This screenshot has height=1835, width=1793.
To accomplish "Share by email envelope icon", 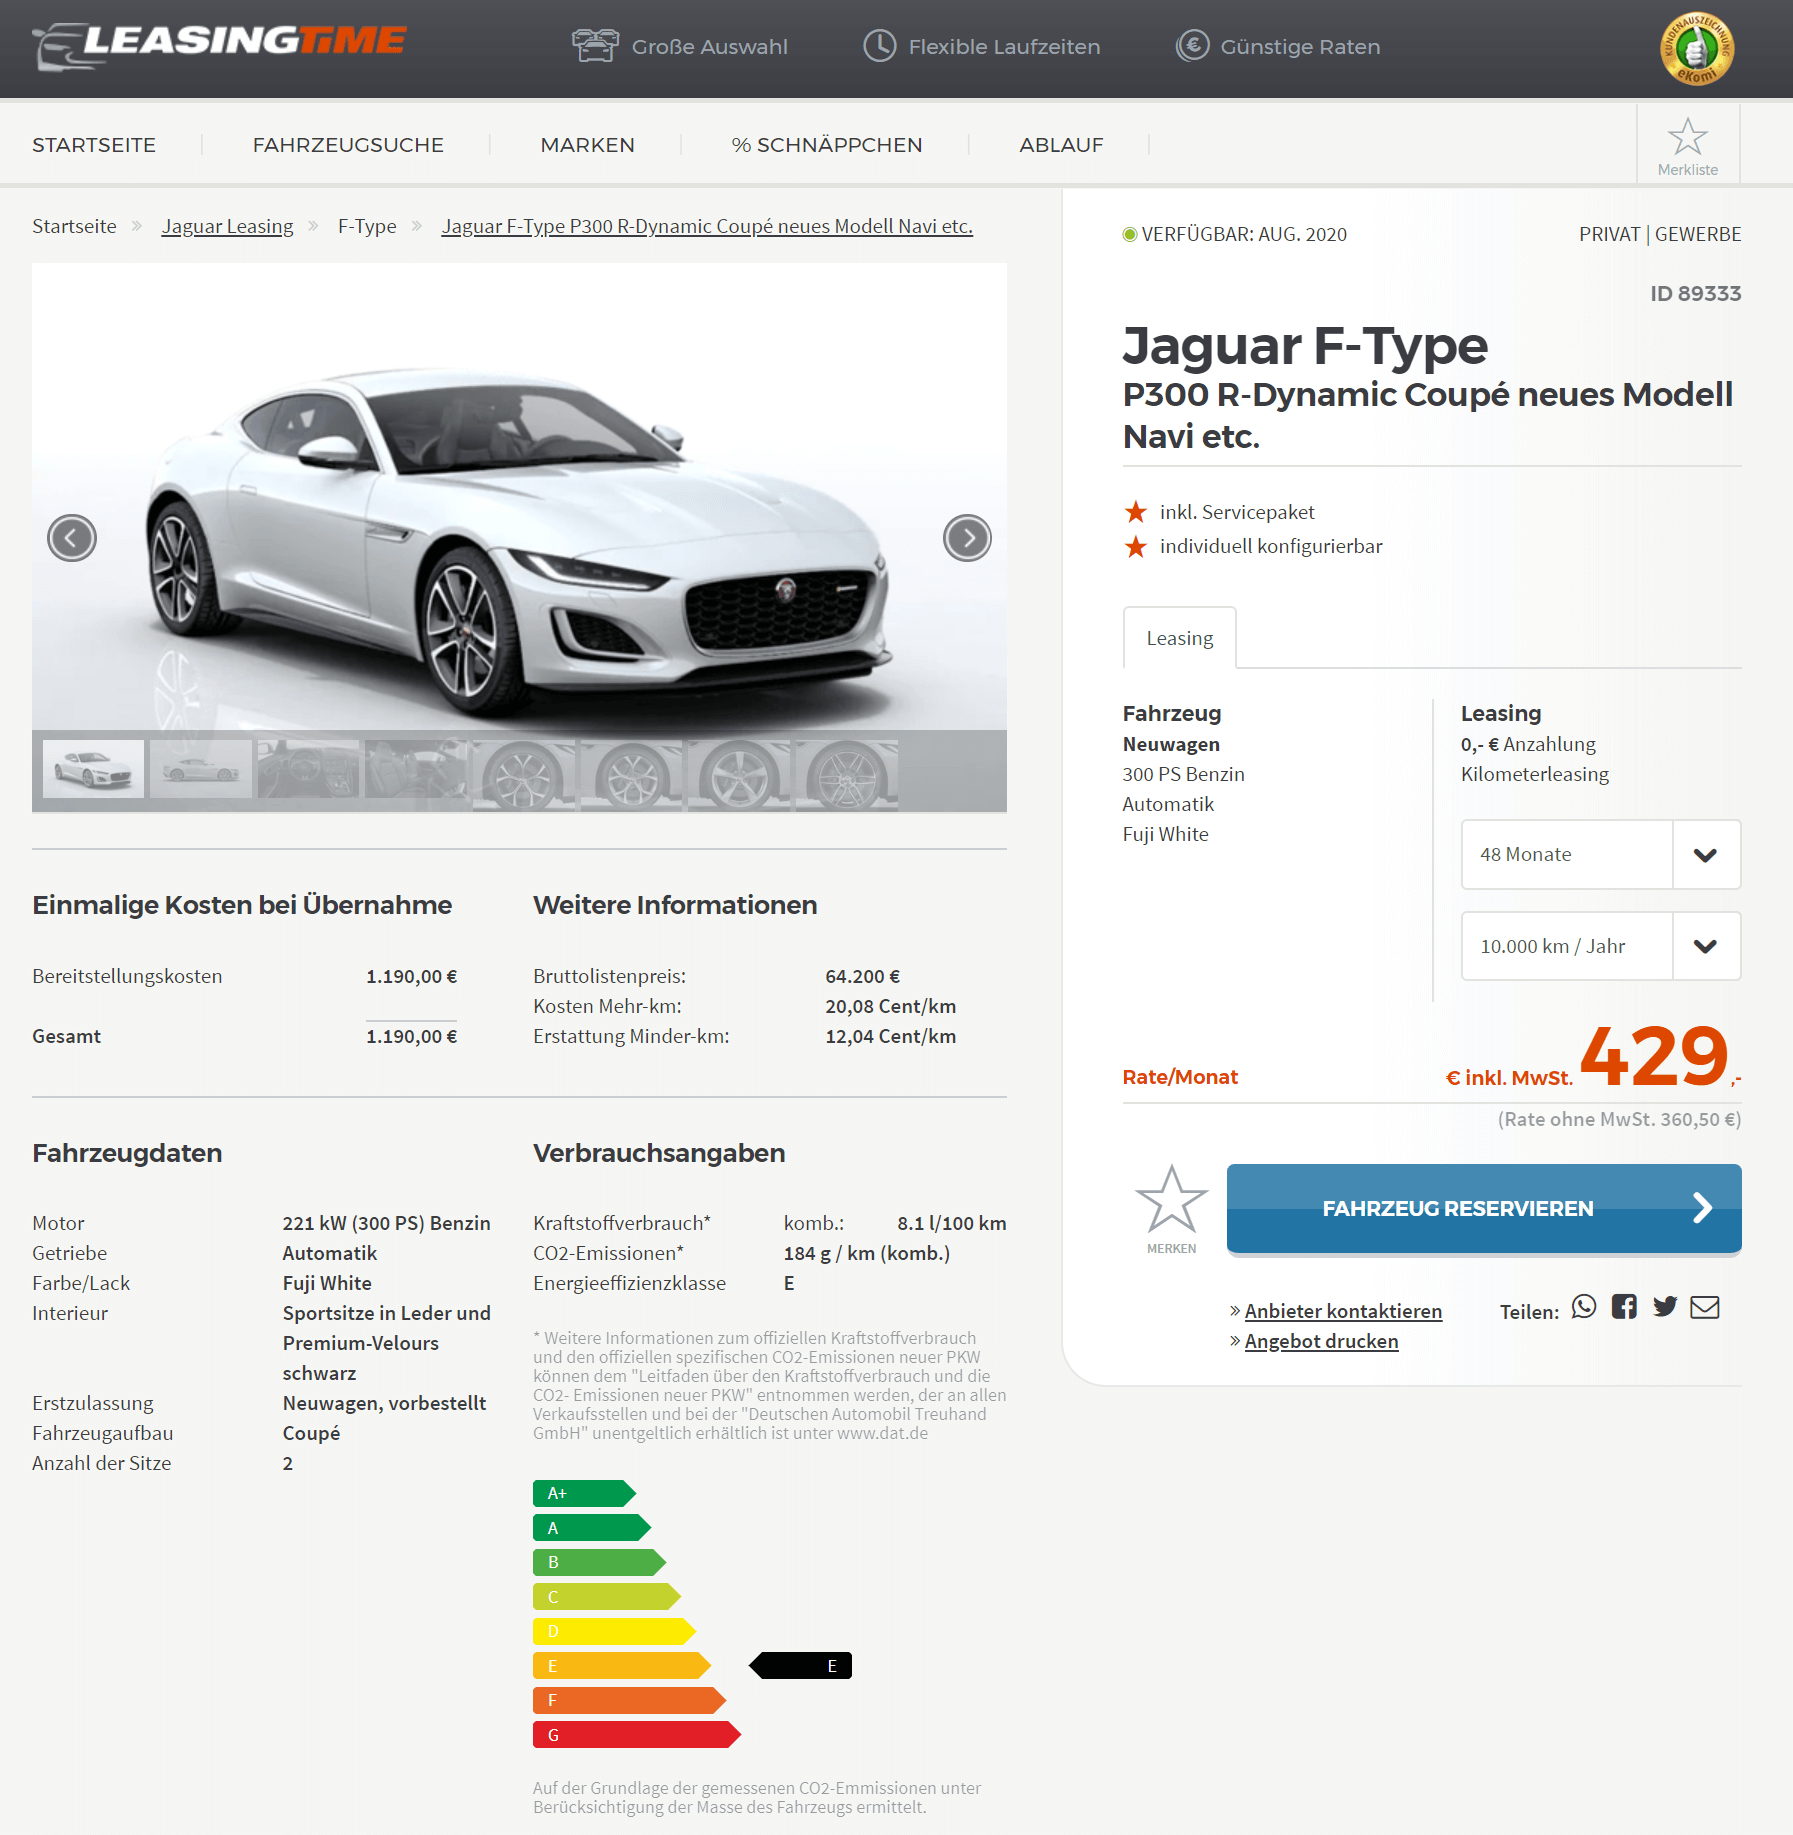I will tap(1705, 1307).
